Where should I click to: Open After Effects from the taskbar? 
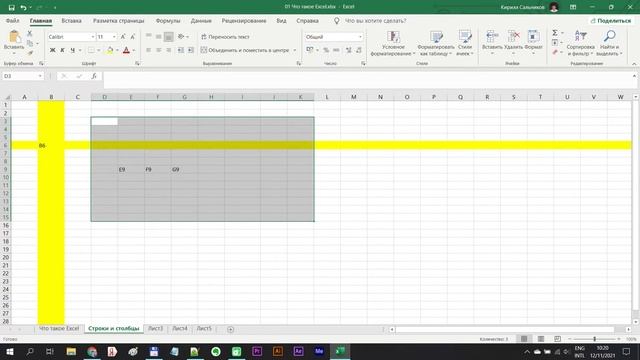[298, 351]
